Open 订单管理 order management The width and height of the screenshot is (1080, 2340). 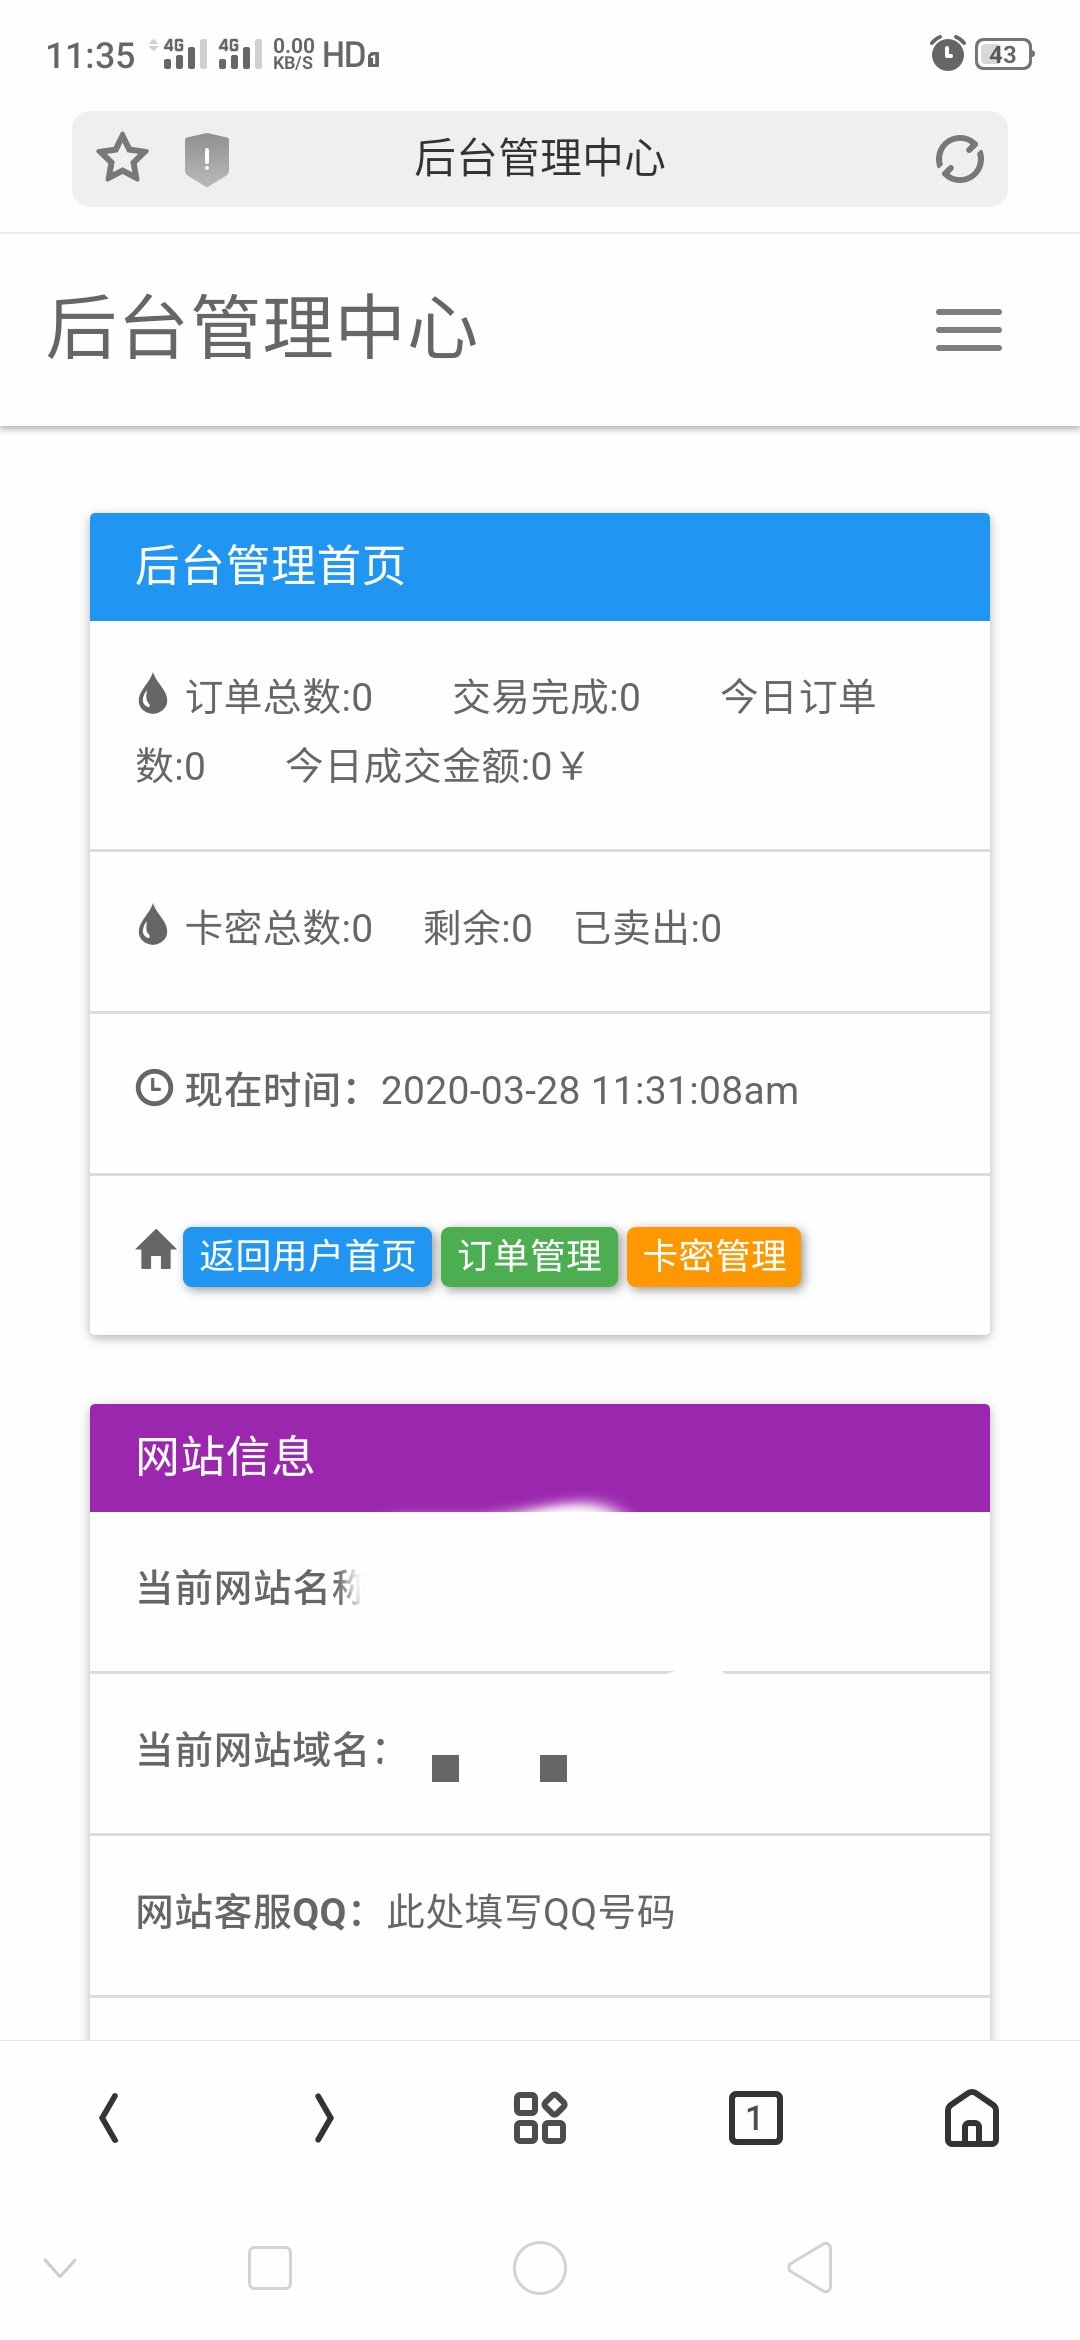[x=529, y=1256]
